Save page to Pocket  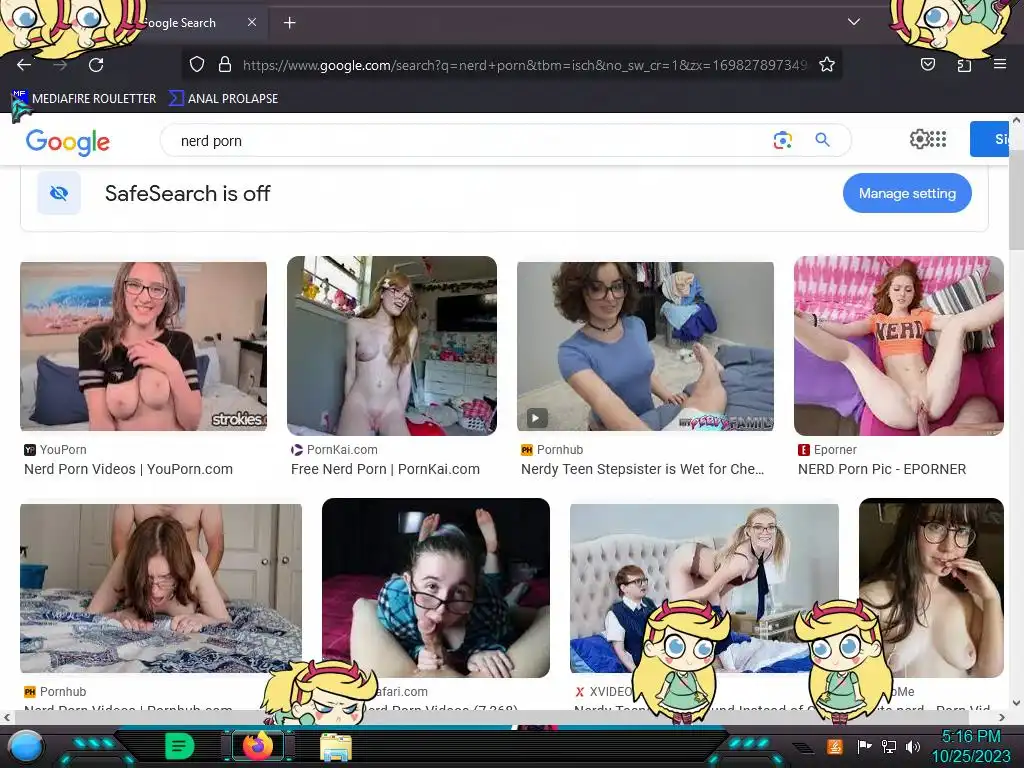click(x=927, y=64)
